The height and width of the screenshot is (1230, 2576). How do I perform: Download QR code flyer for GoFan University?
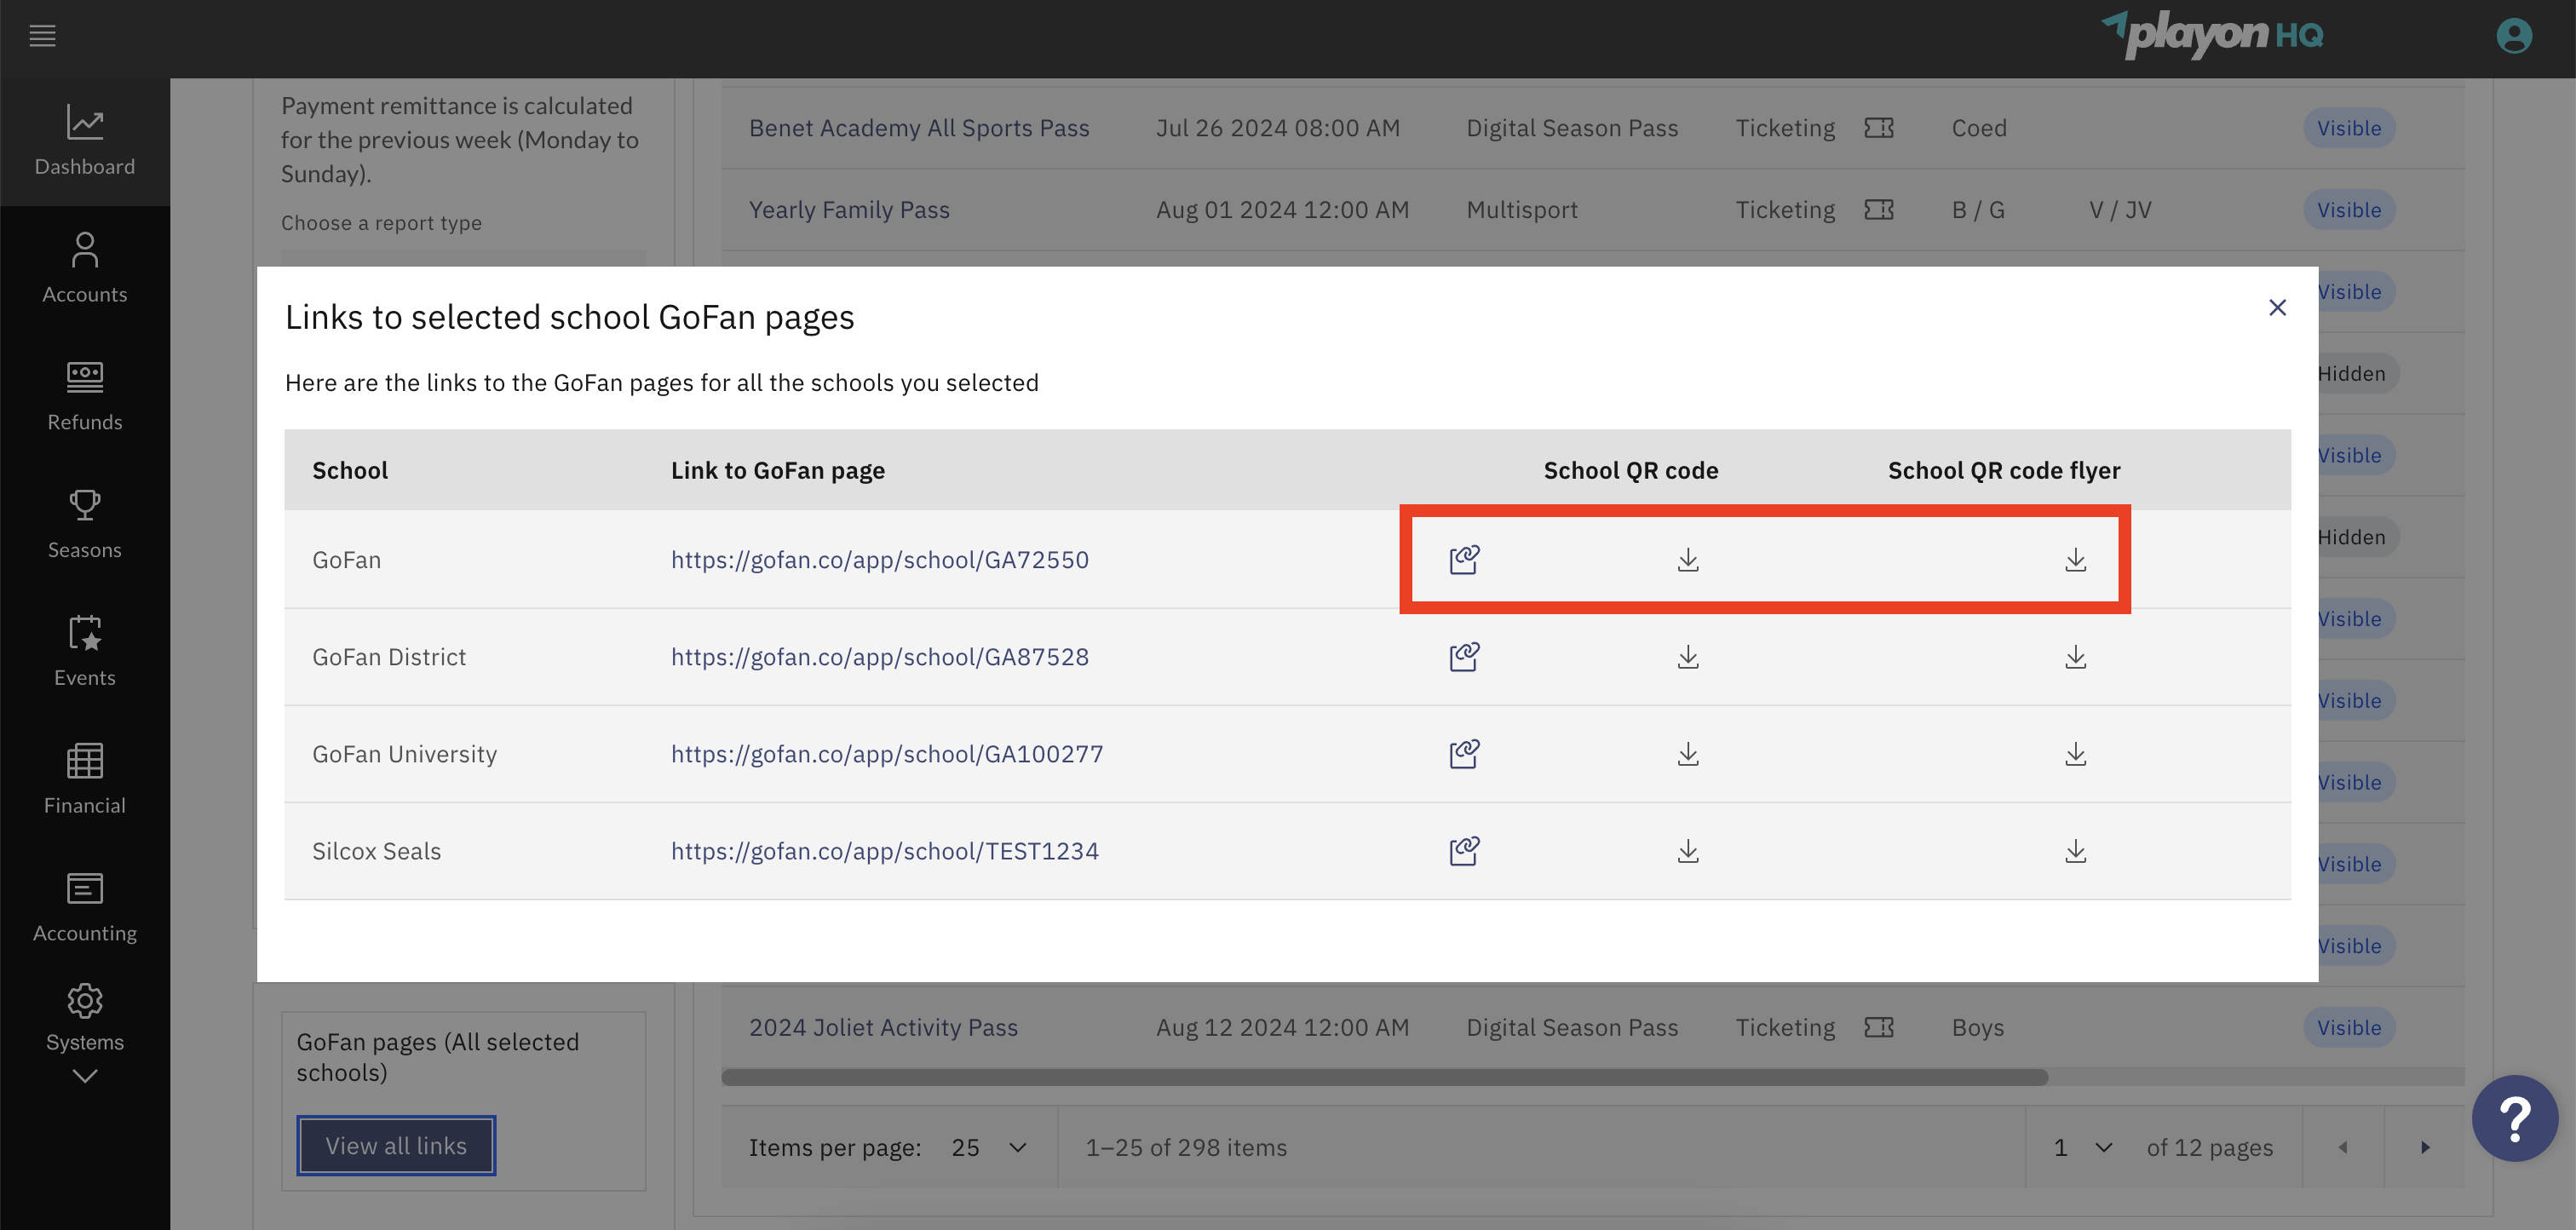click(2076, 754)
